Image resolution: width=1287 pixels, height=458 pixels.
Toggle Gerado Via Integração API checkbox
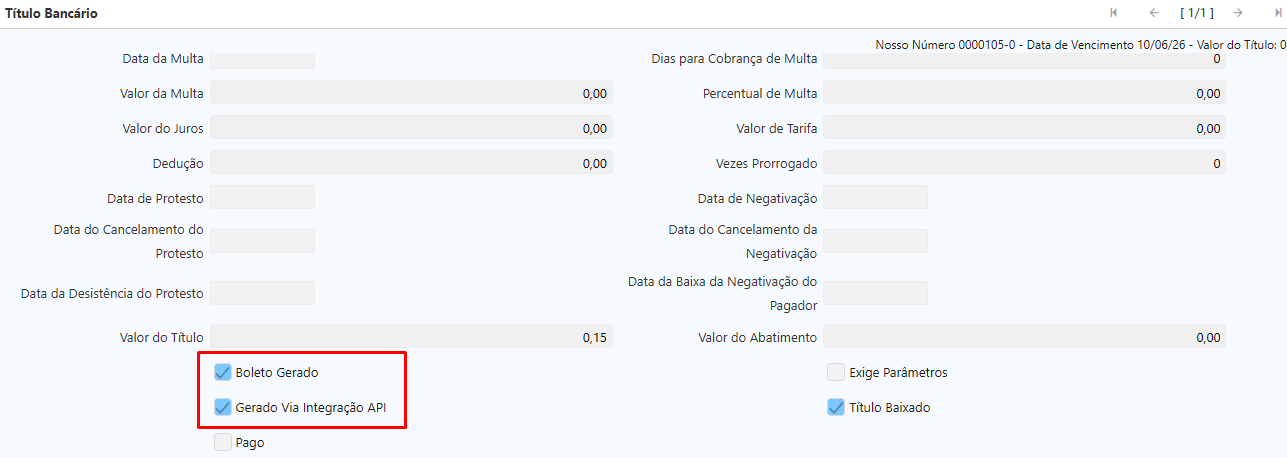coord(223,408)
